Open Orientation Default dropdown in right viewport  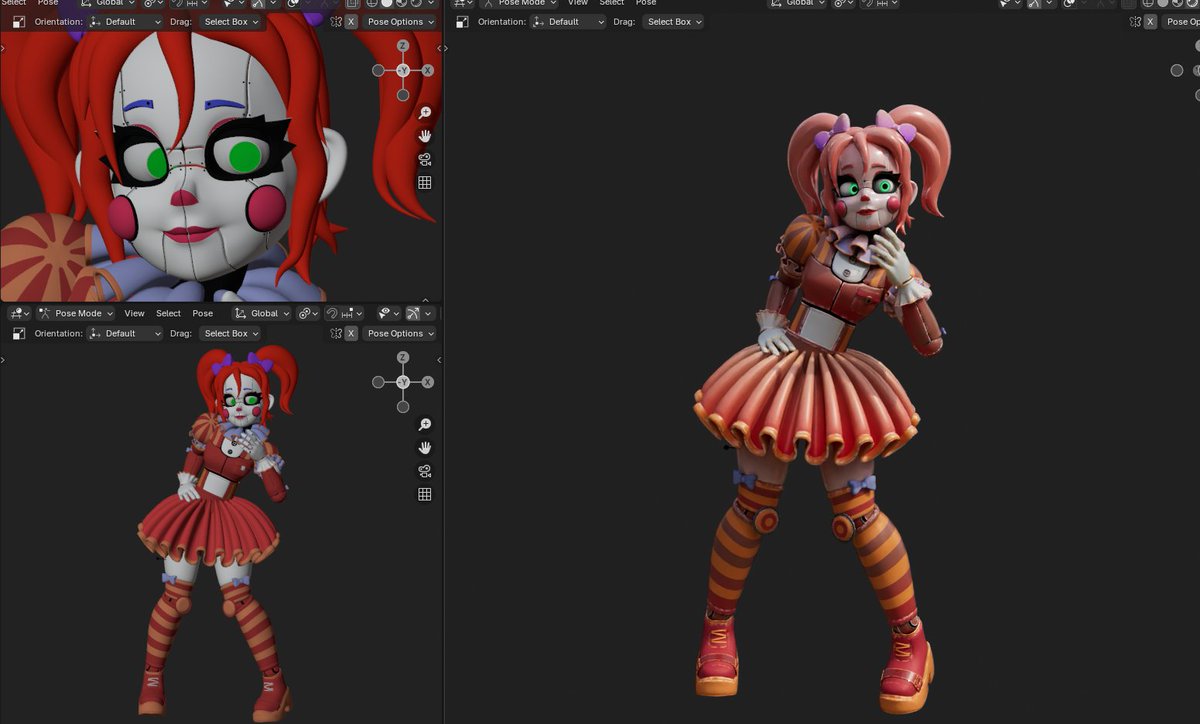pos(568,21)
